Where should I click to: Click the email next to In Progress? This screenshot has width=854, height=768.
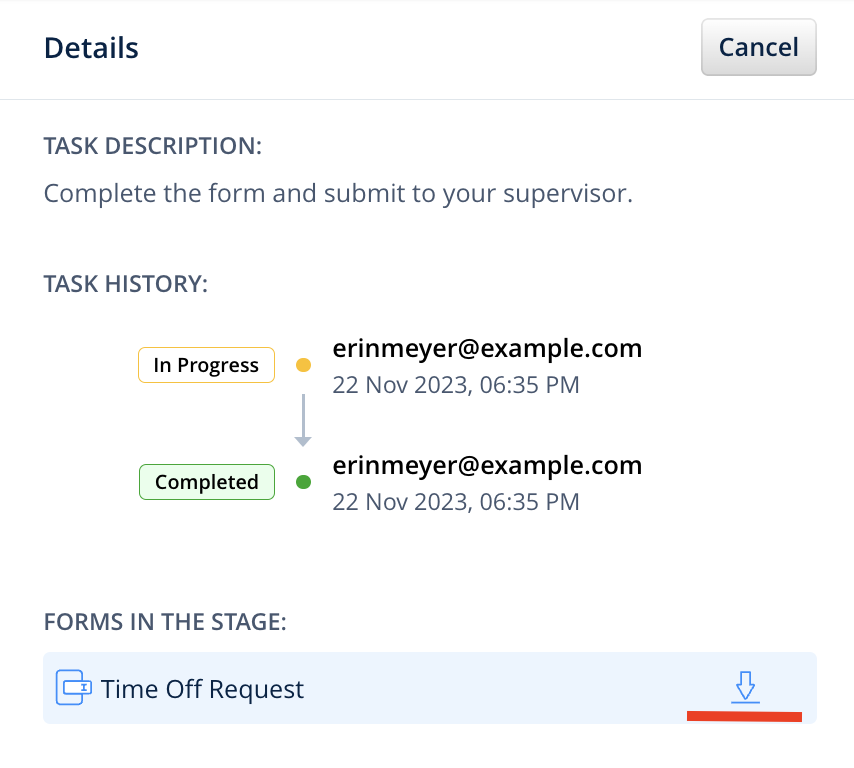pyautogui.click(x=487, y=348)
